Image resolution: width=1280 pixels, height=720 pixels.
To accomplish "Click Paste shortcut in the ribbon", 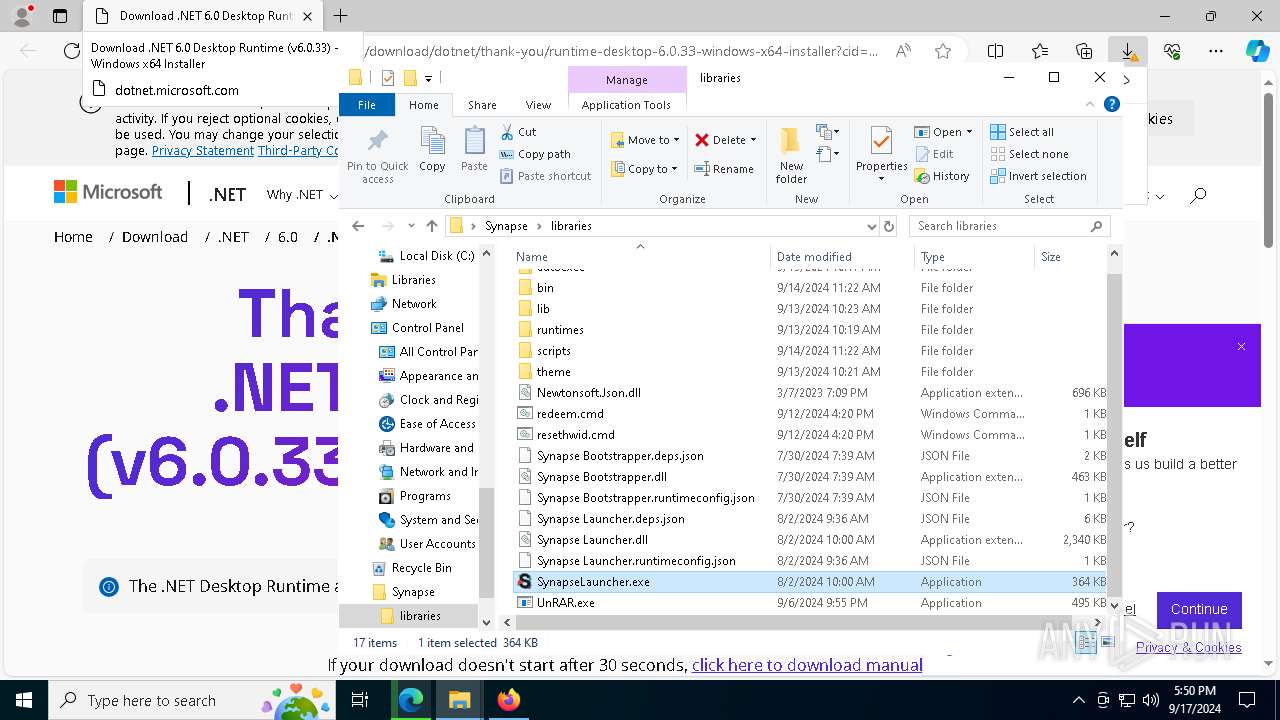I will pyautogui.click(x=545, y=176).
